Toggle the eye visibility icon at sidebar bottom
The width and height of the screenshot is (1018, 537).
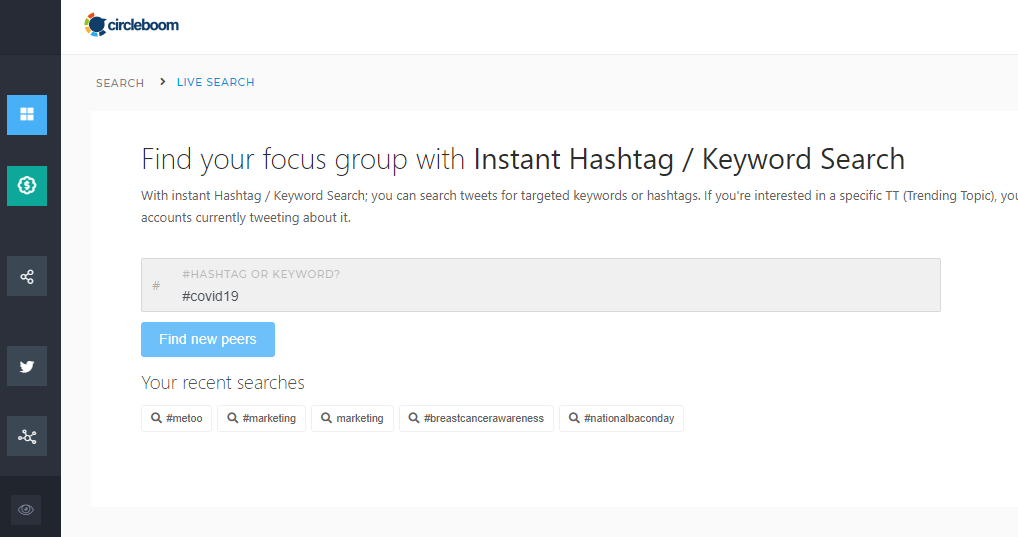click(26, 509)
